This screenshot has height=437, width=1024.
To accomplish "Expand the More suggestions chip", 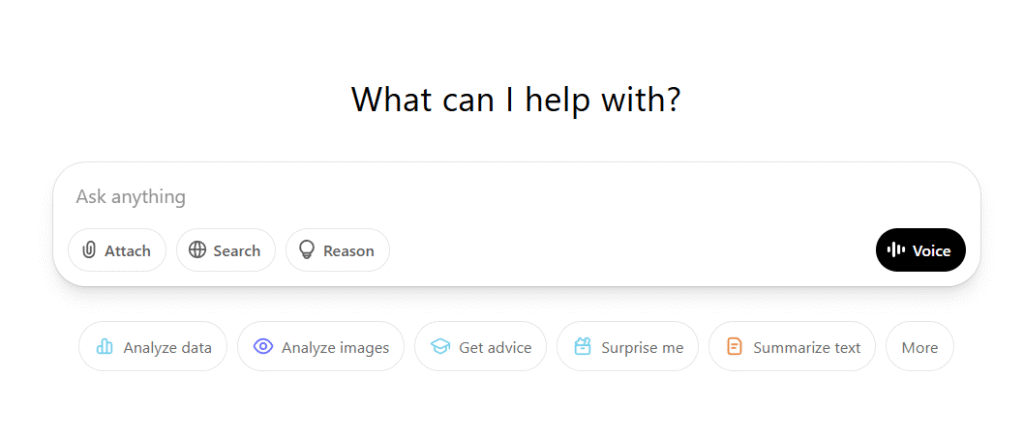I will 920,346.
